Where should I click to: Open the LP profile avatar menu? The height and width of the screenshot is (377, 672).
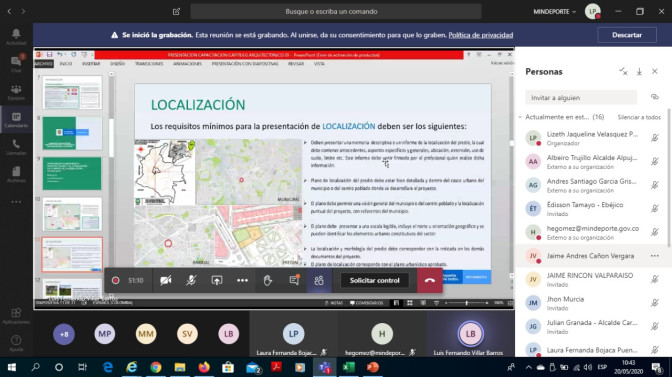[x=593, y=12]
